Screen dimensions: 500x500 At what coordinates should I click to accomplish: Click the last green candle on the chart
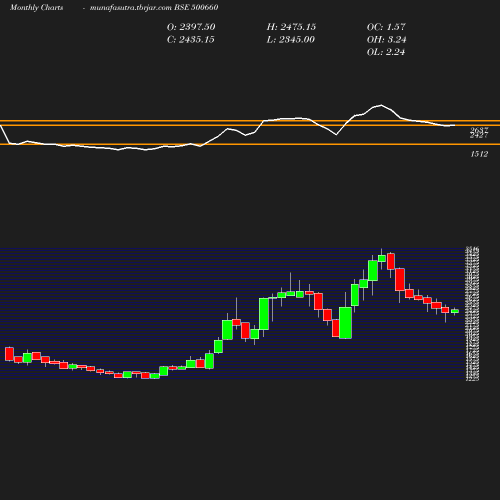(x=455, y=311)
